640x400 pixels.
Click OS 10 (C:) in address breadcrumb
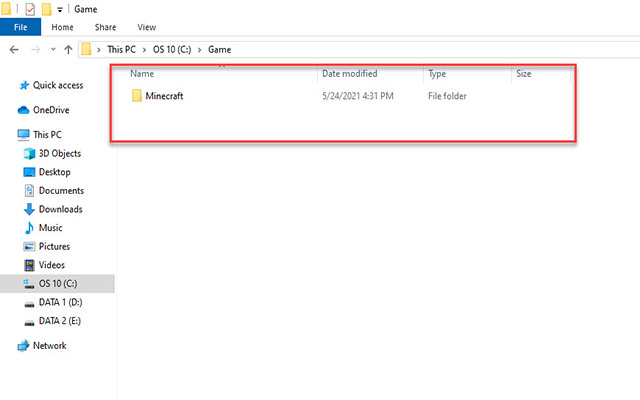coord(171,49)
